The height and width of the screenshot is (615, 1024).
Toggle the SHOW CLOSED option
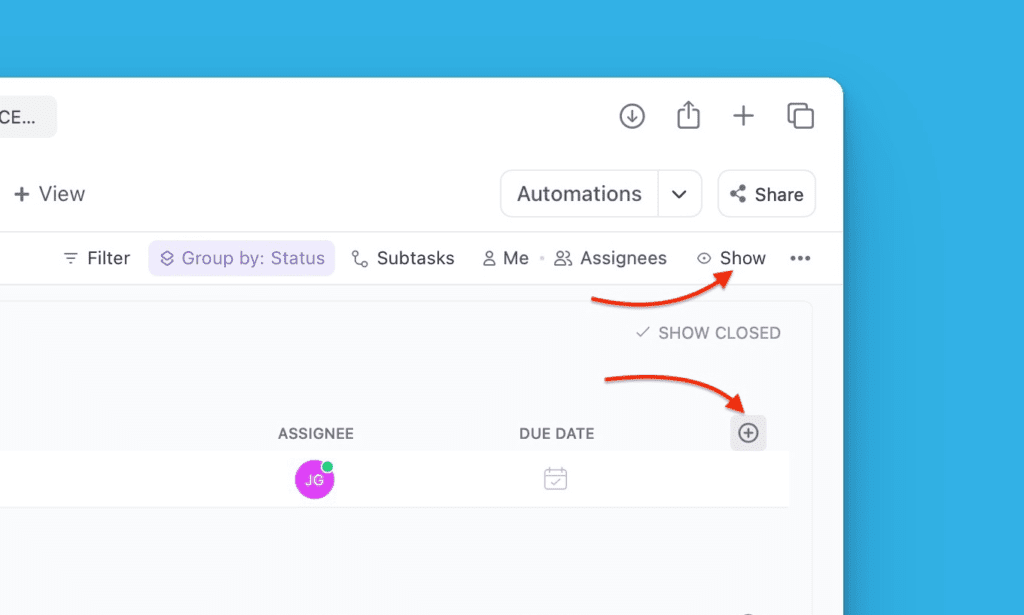pyautogui.click(x=707, y=333)
